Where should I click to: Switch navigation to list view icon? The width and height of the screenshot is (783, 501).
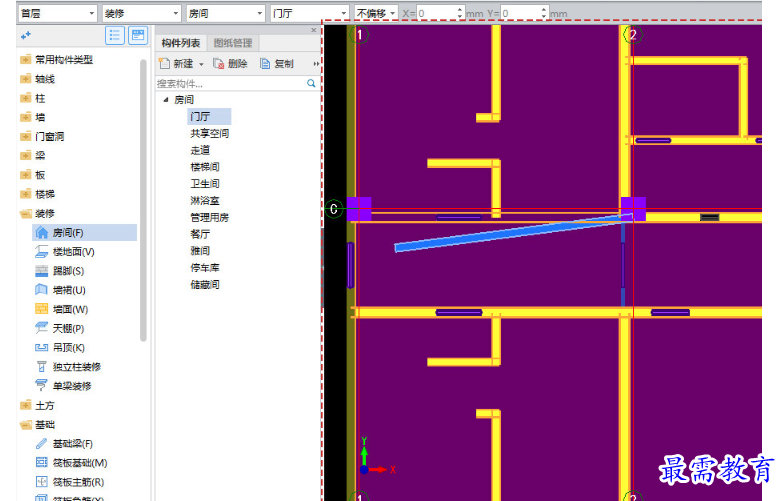pyautogui.click(x=115, y=35)
